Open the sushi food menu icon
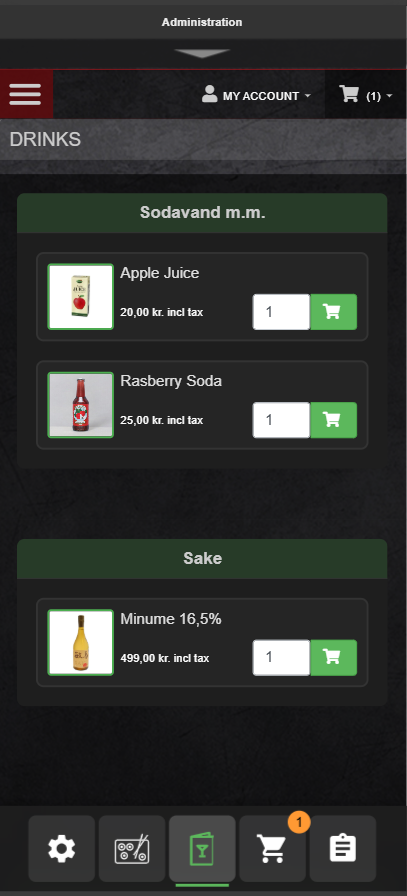 pos(132,849)
